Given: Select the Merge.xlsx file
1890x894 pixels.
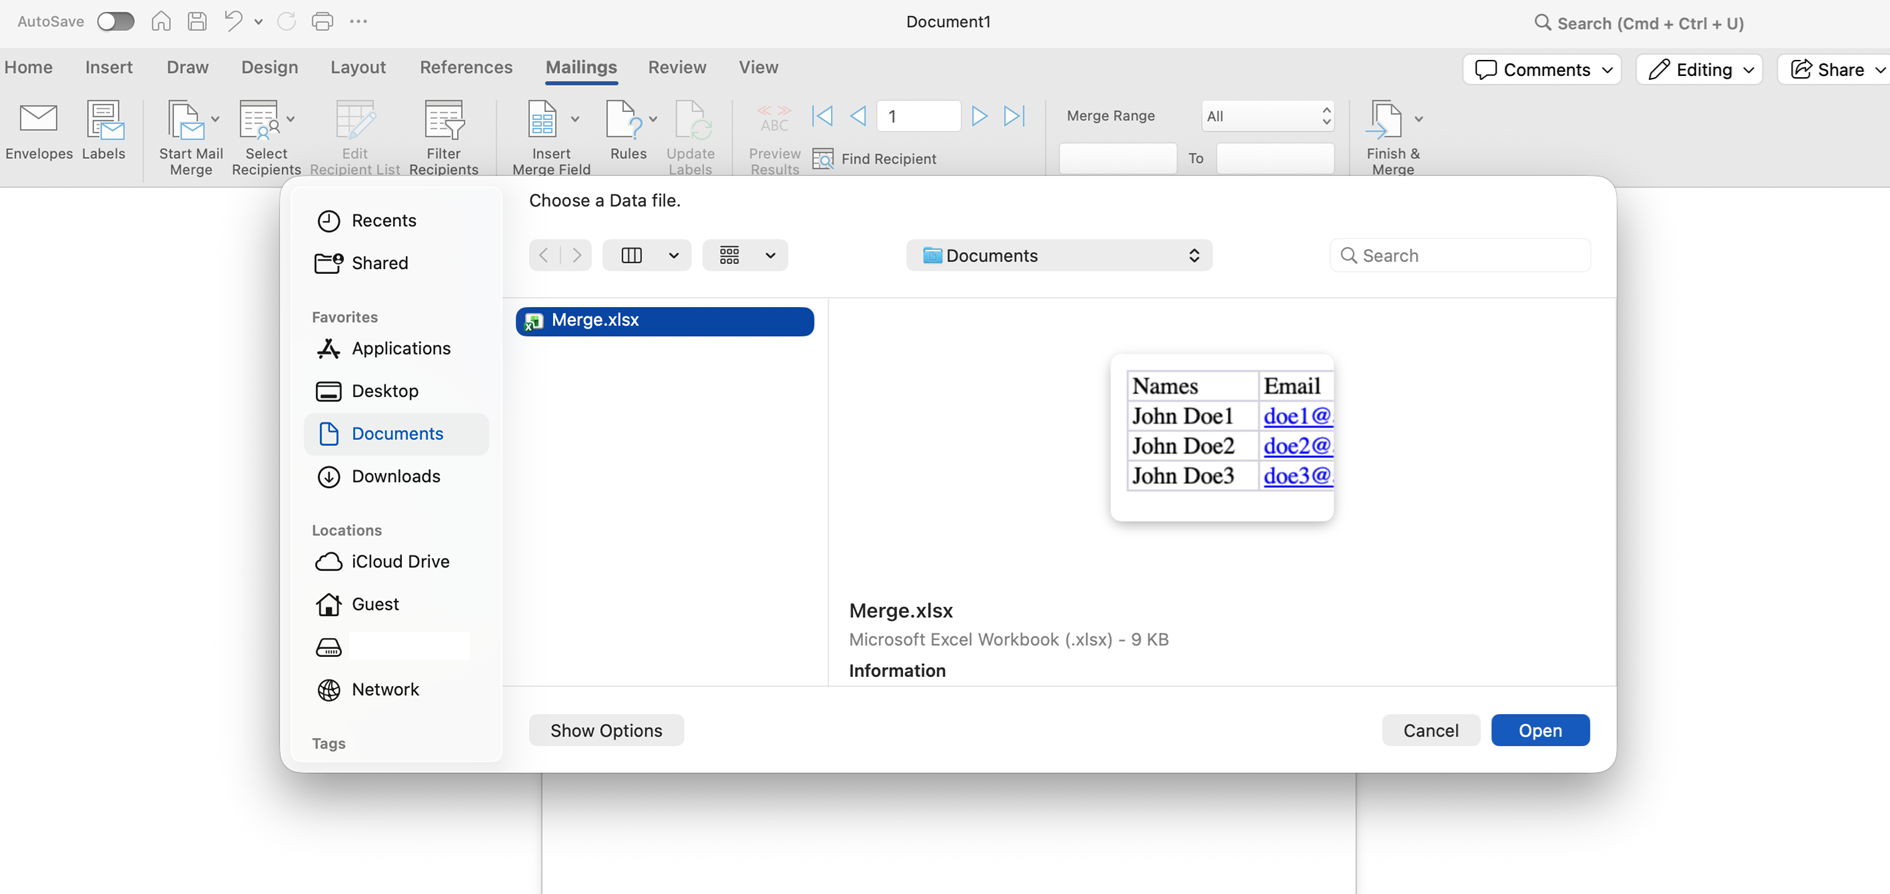Looking at the screenshot, I should tap(665, 321).
